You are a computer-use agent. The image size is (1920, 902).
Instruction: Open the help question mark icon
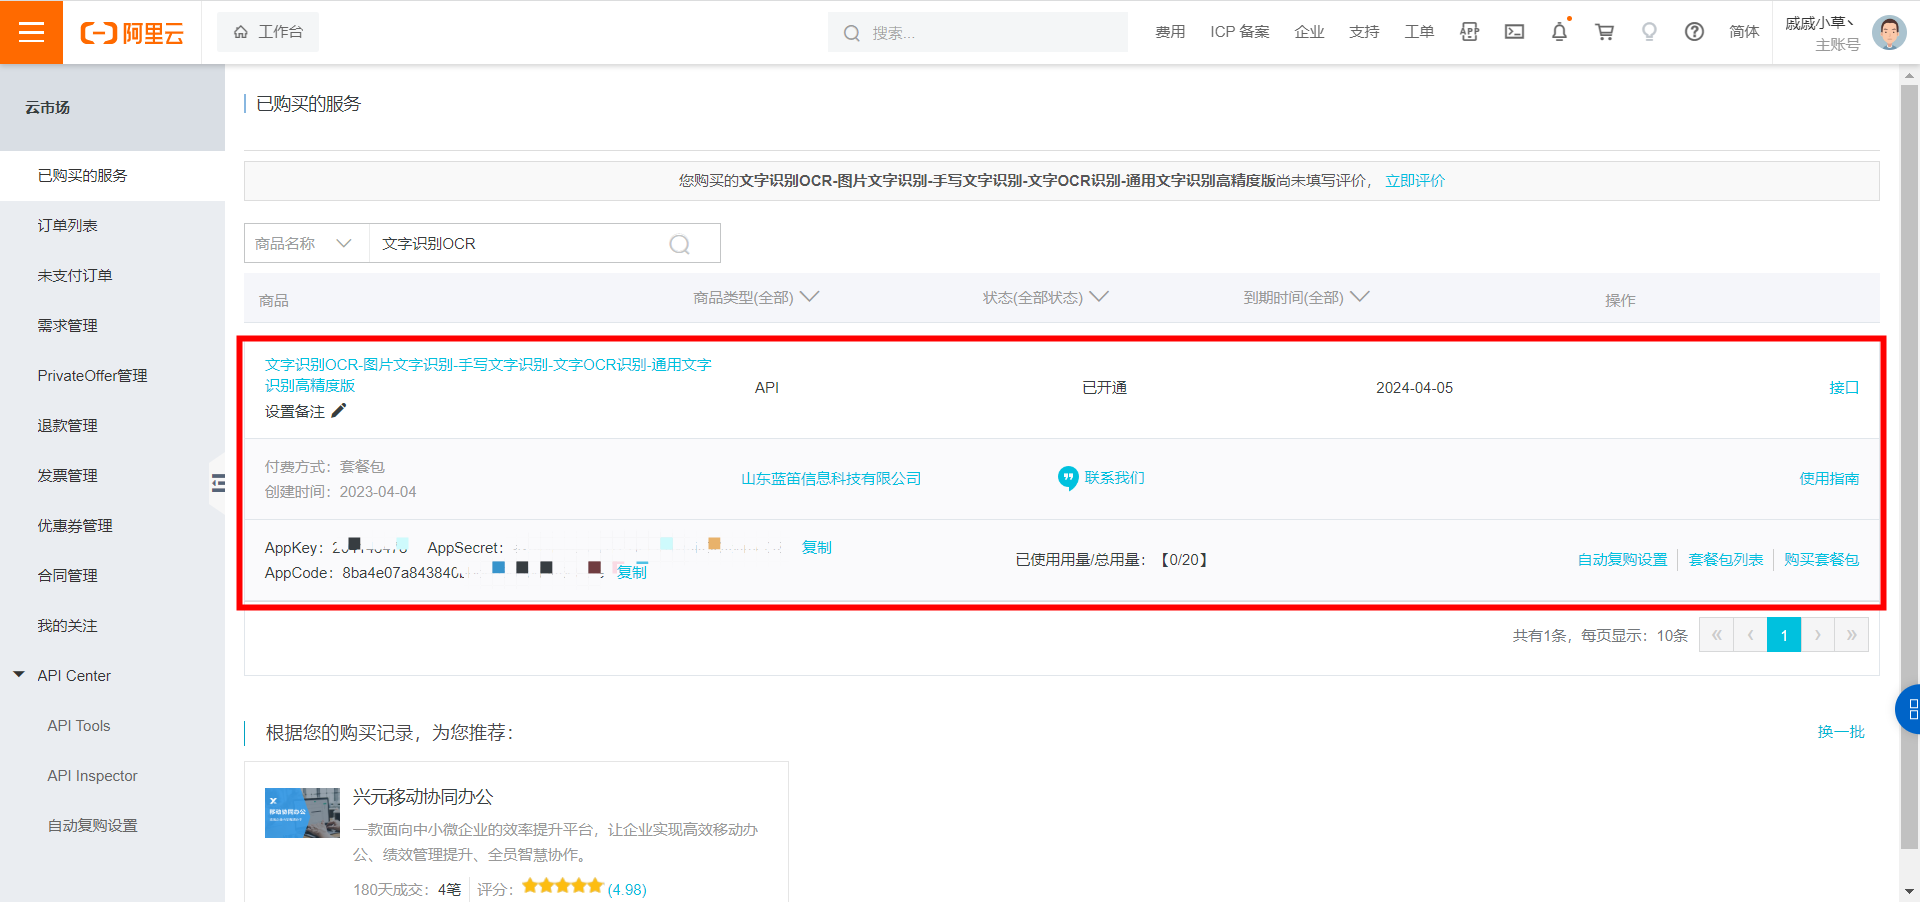click(1694, 32)
